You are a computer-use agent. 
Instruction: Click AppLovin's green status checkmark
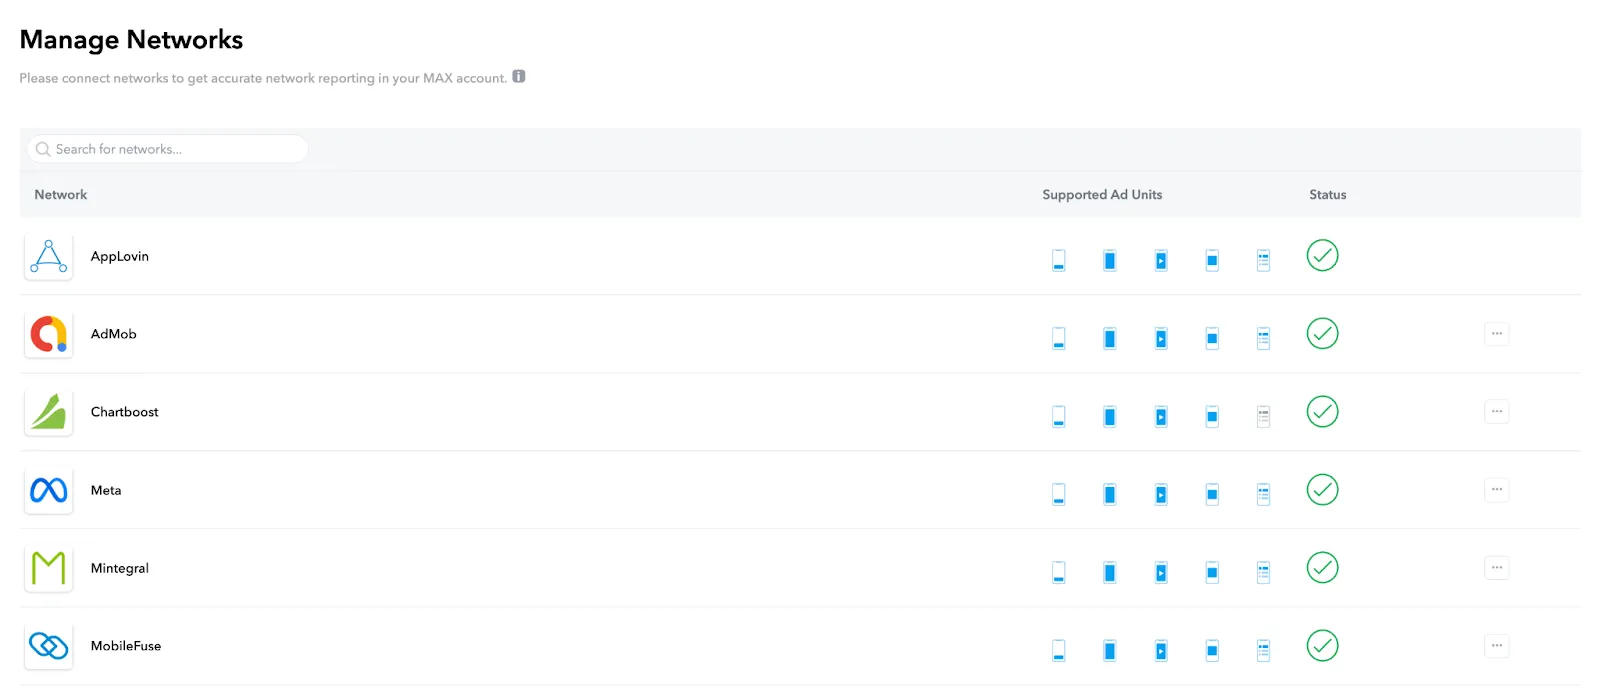tap(1322, 255)
